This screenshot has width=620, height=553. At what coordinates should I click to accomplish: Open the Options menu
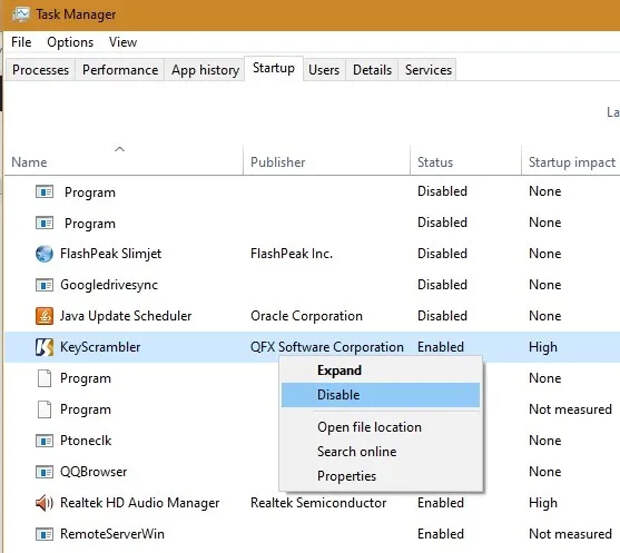(x=70, y=42)
